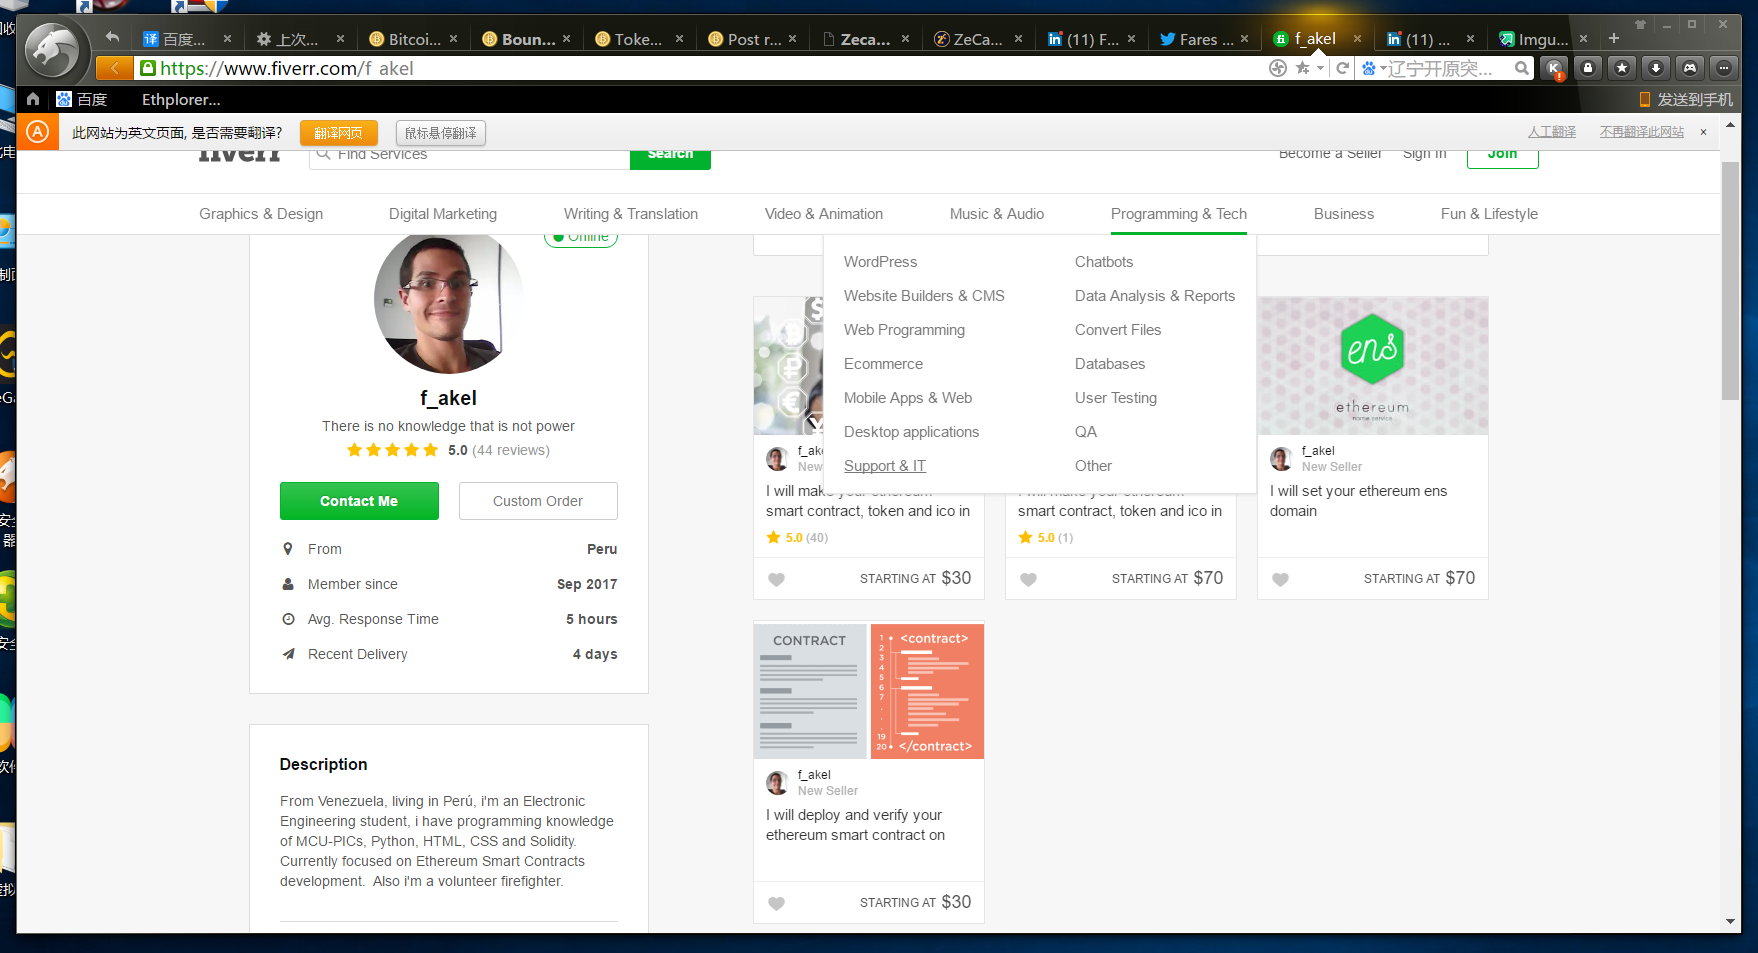Open Graphics & Design category menu
1758x953 pixels.
click(261, 214)
